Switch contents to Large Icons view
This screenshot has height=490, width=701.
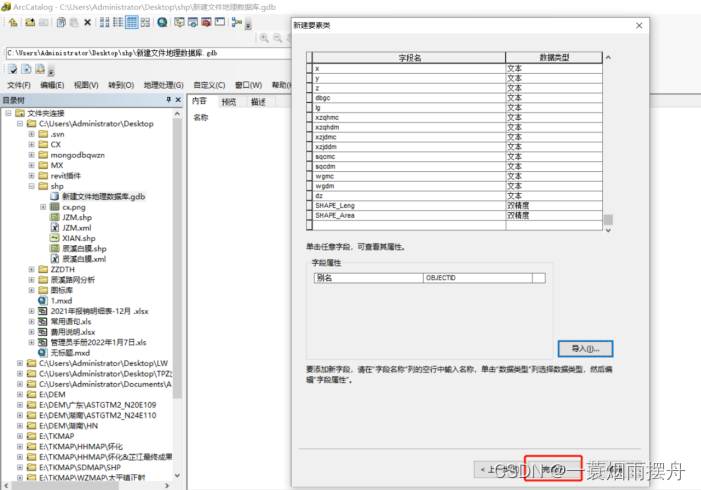104,22
